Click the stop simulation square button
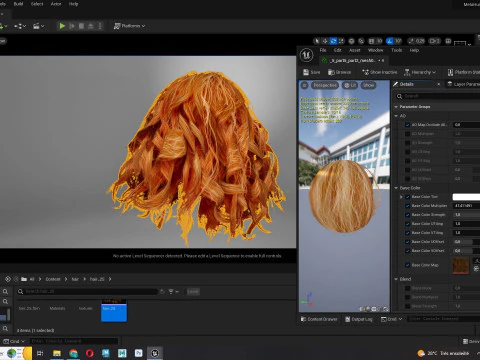Image resolution: width=480 pixels, height=360 pixels. tap(81, 26)
